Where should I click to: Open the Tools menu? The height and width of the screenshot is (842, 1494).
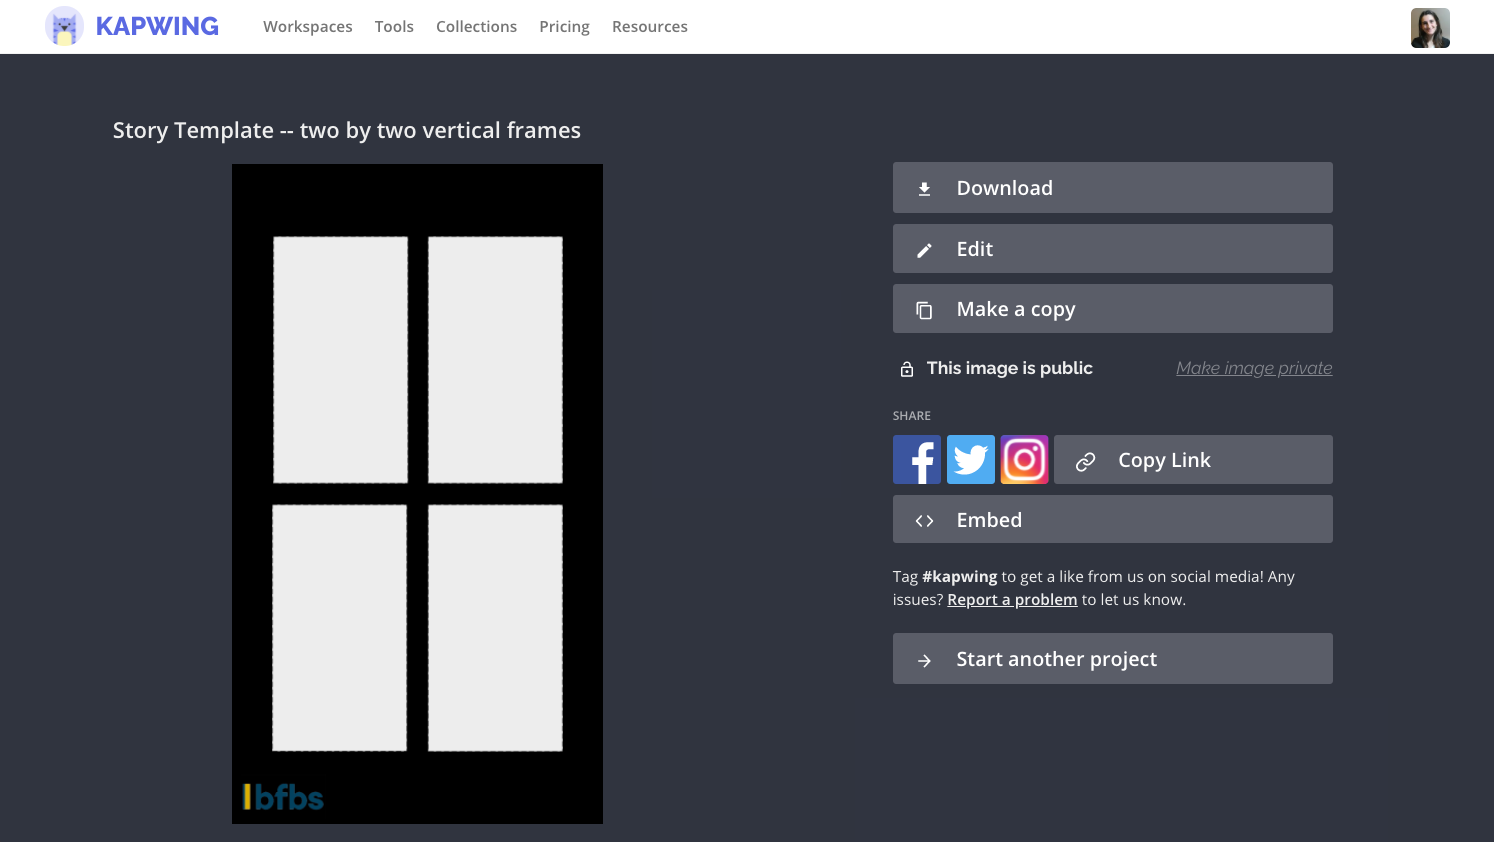tap(394, 27)
